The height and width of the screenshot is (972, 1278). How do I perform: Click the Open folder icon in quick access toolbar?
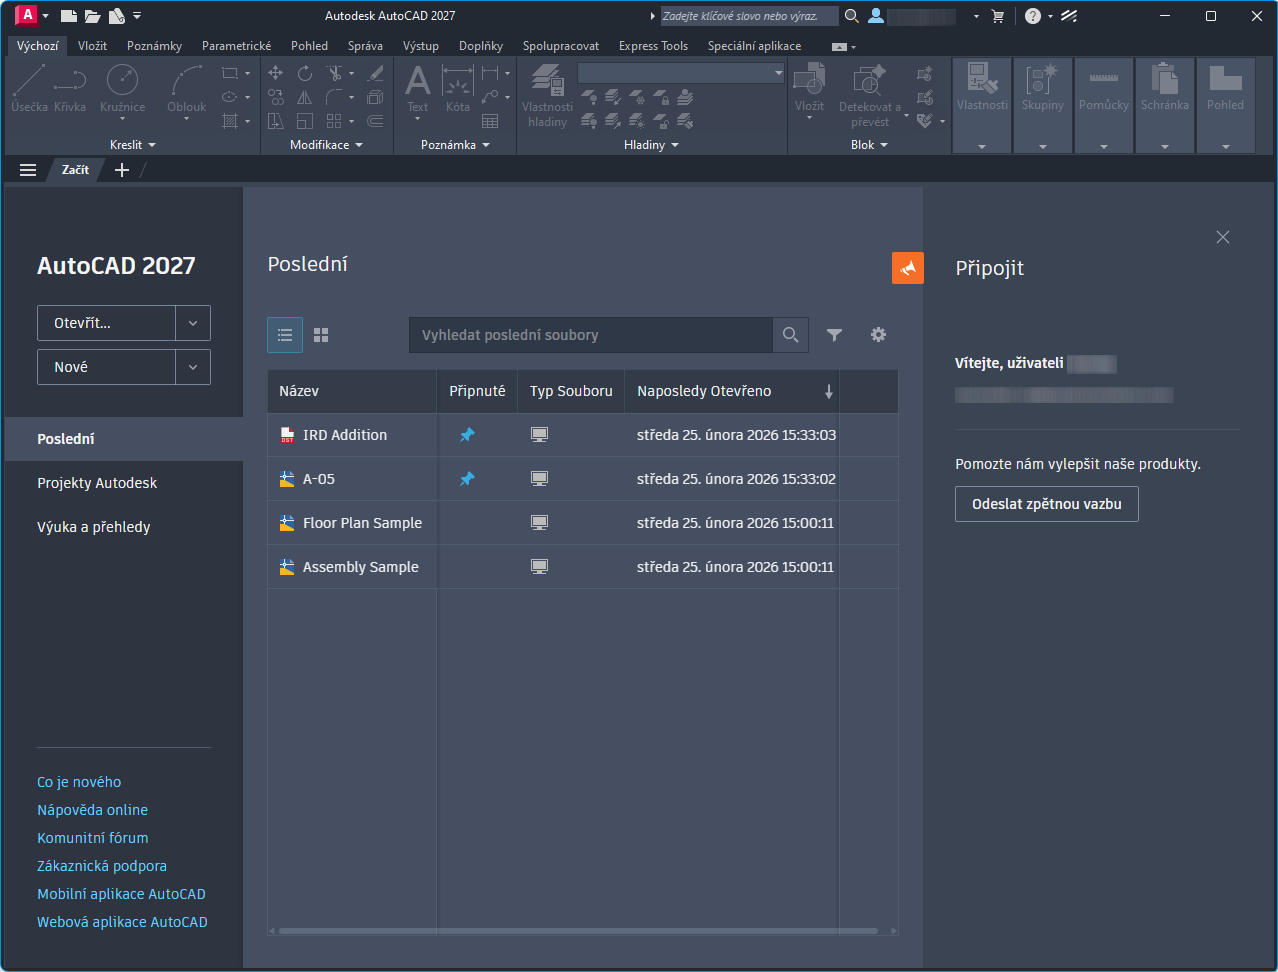(93, 16)
